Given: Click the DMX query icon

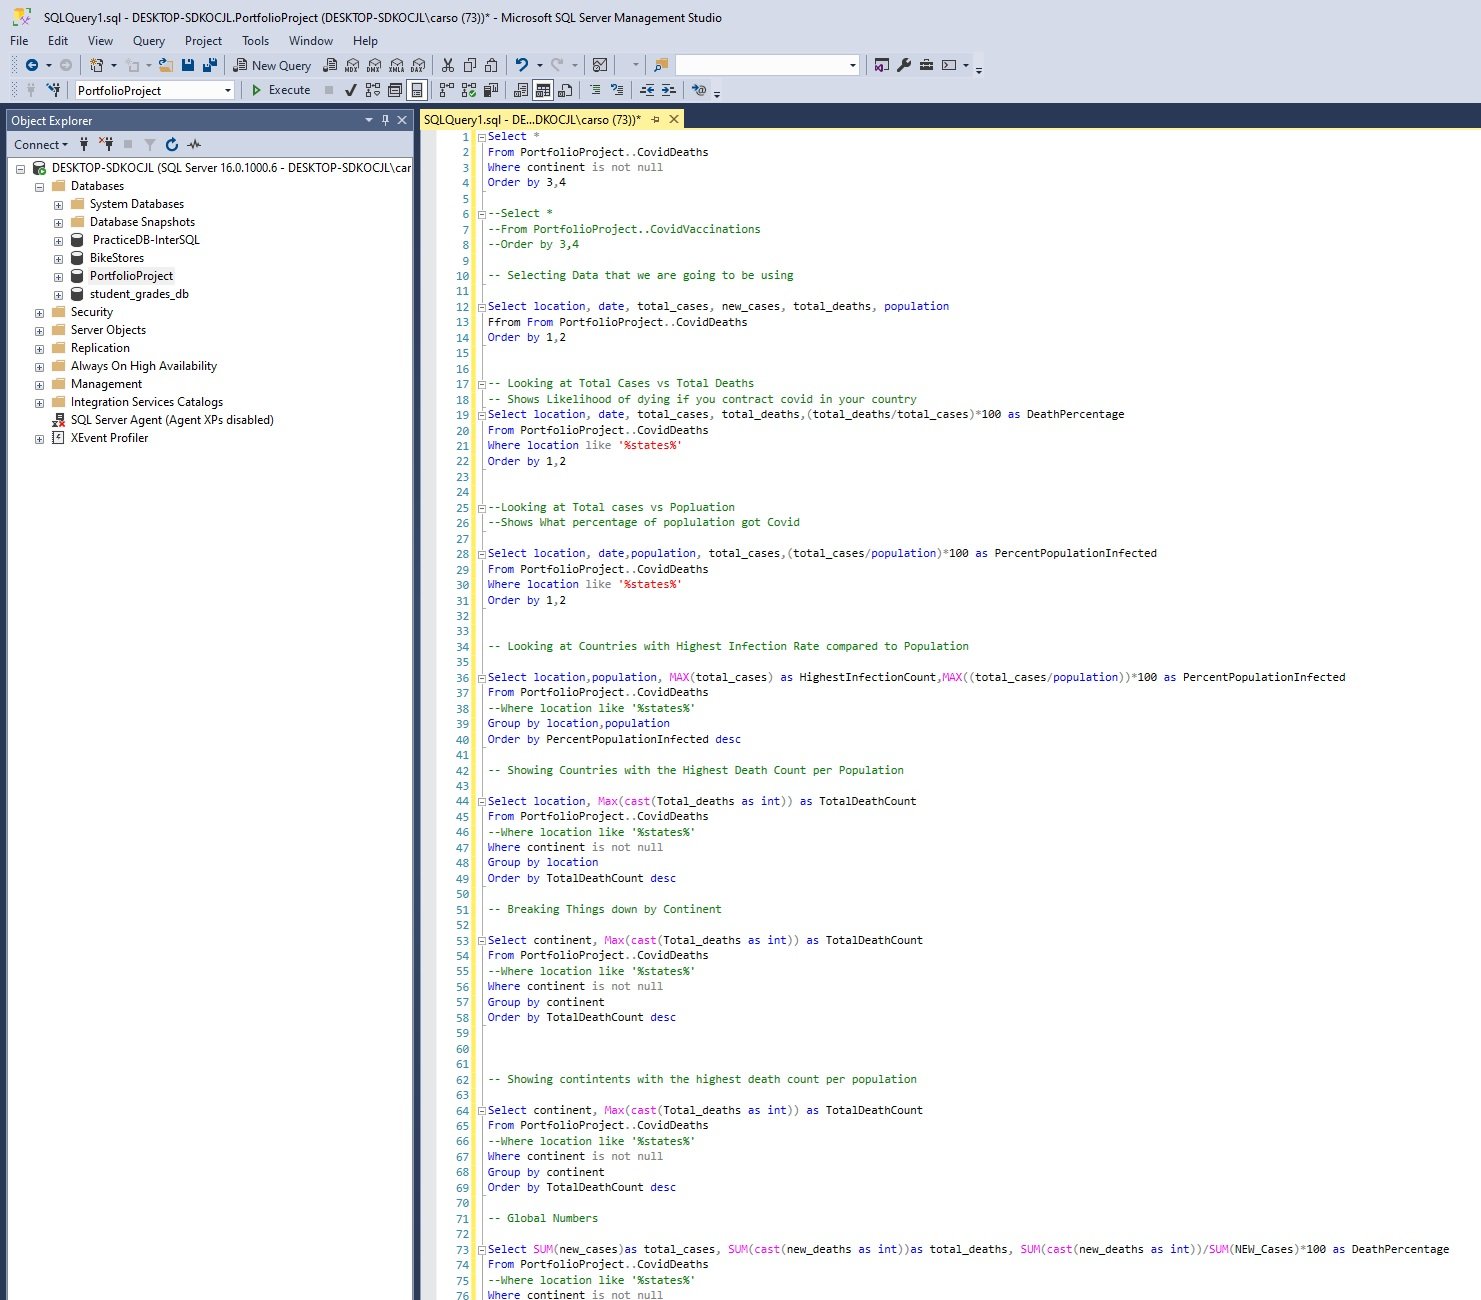Looking at the screenshot, I should tap(374, 65).
